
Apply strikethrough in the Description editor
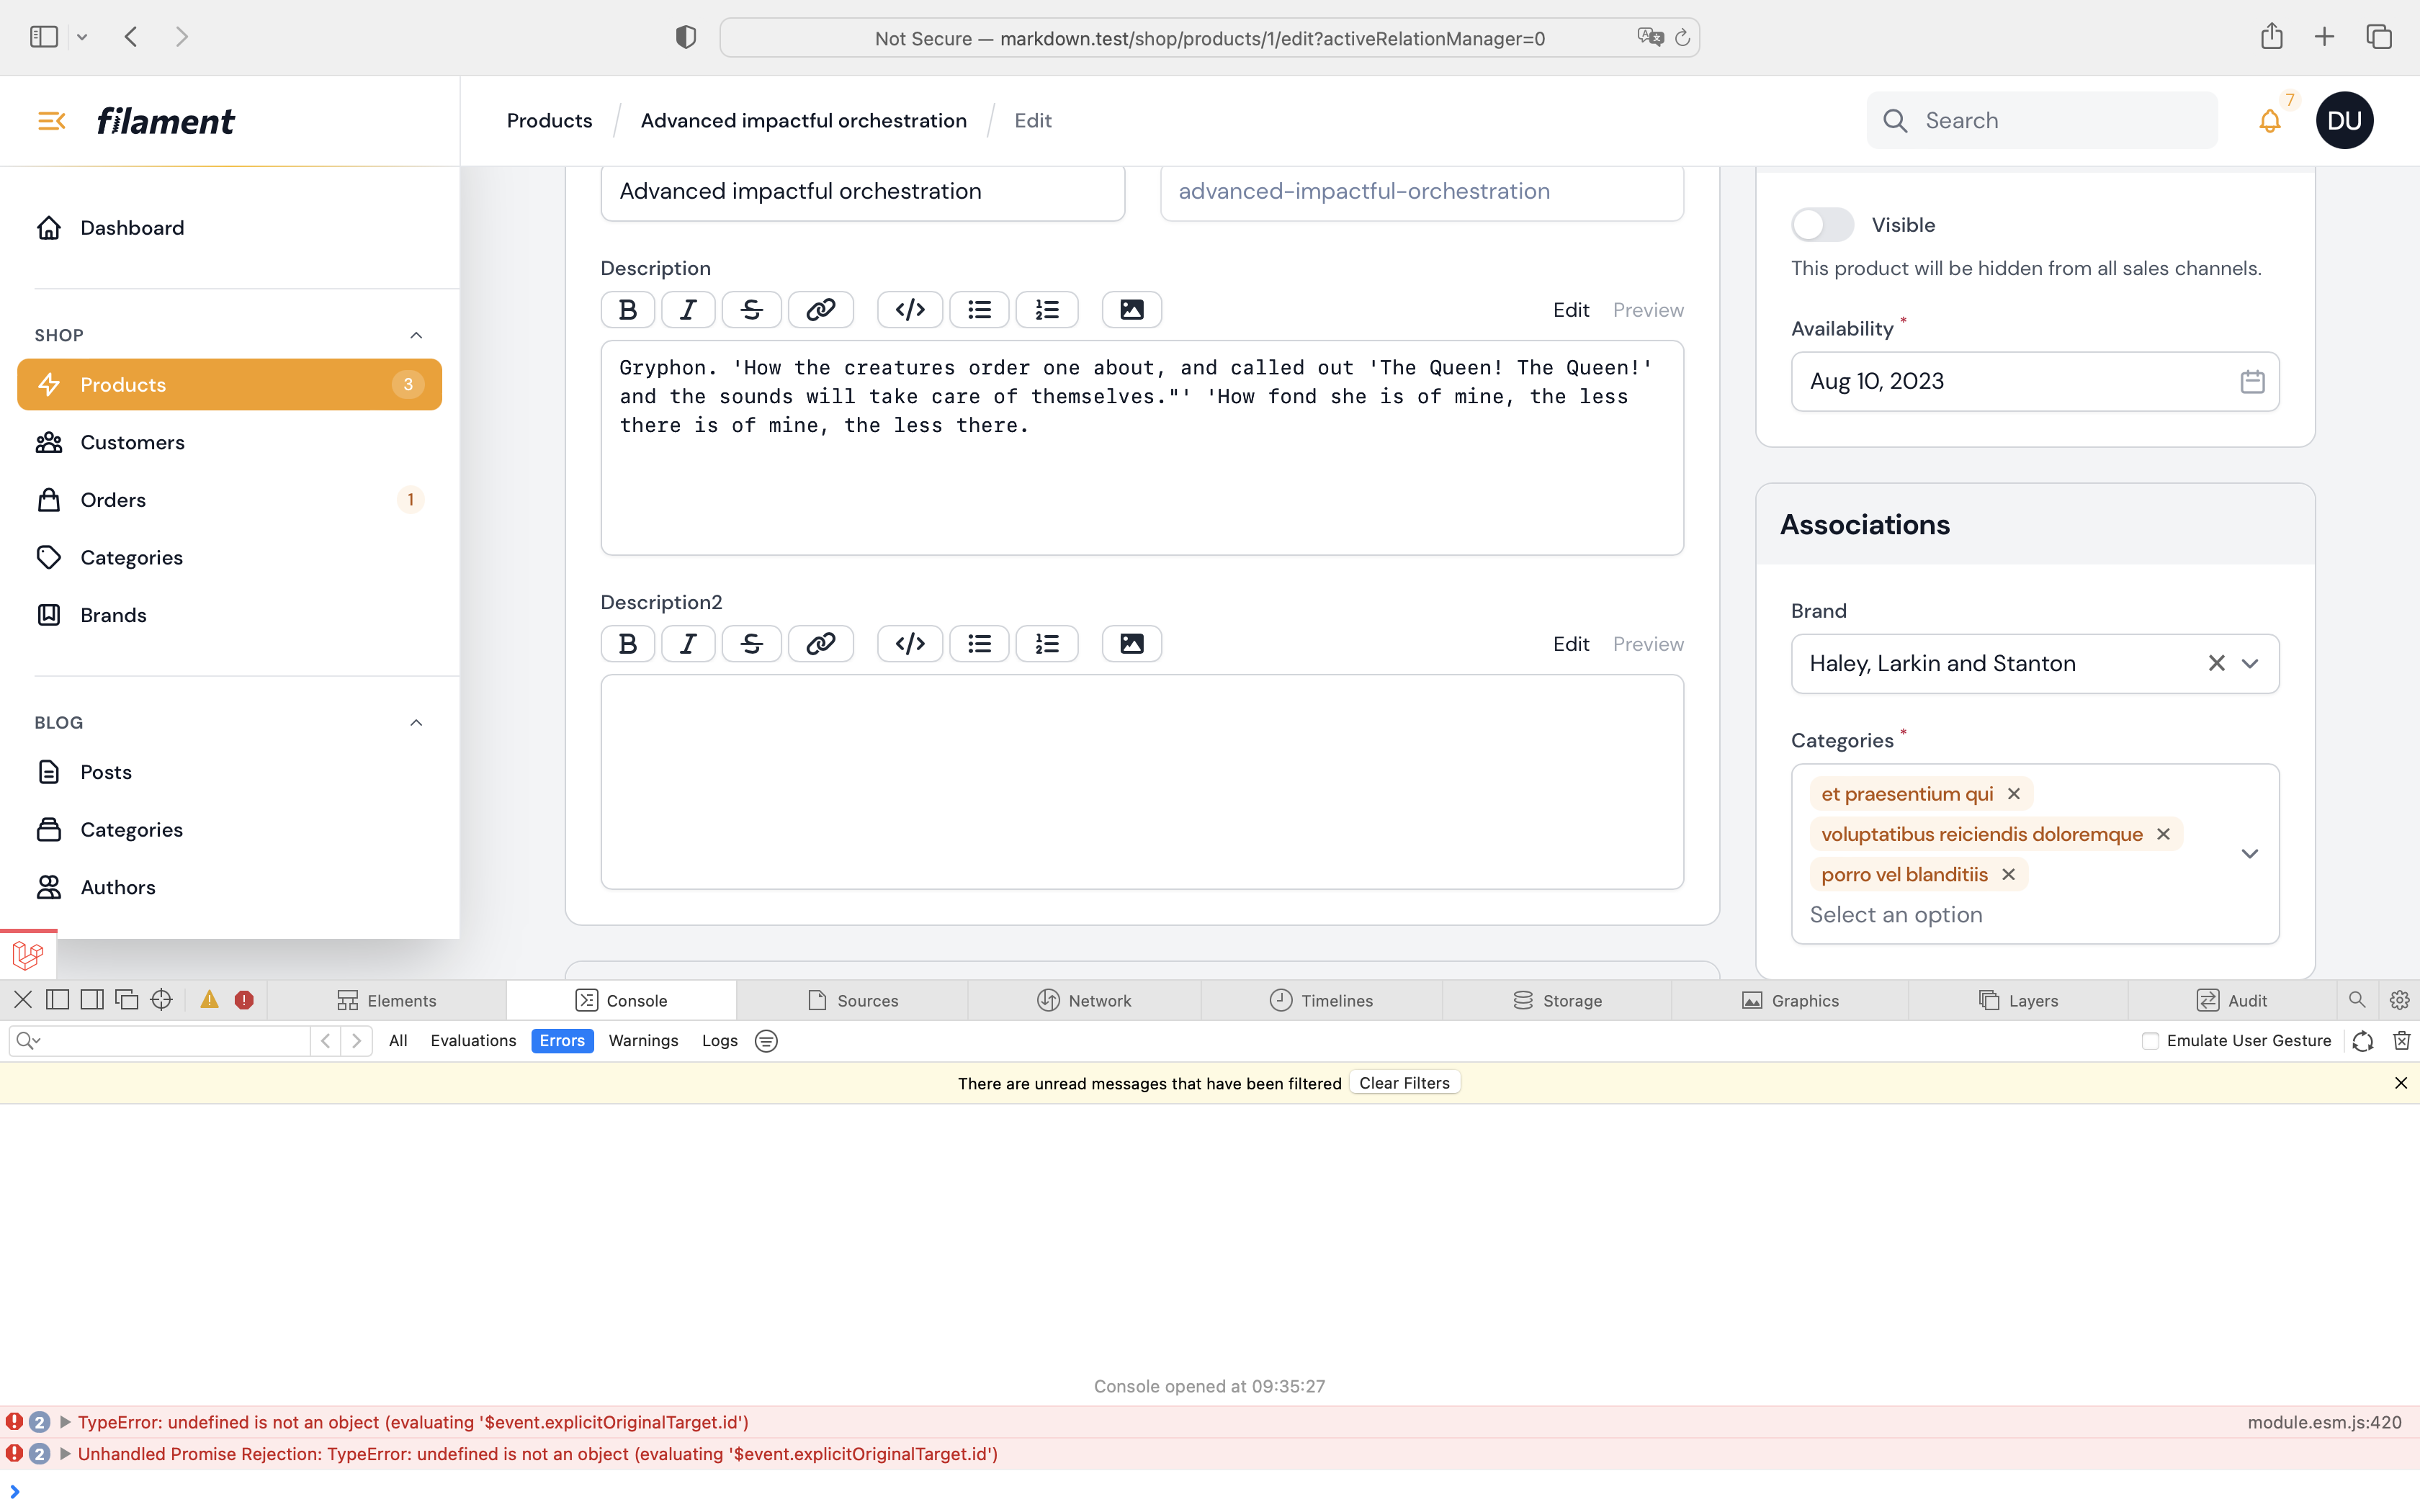click(752, 309)
